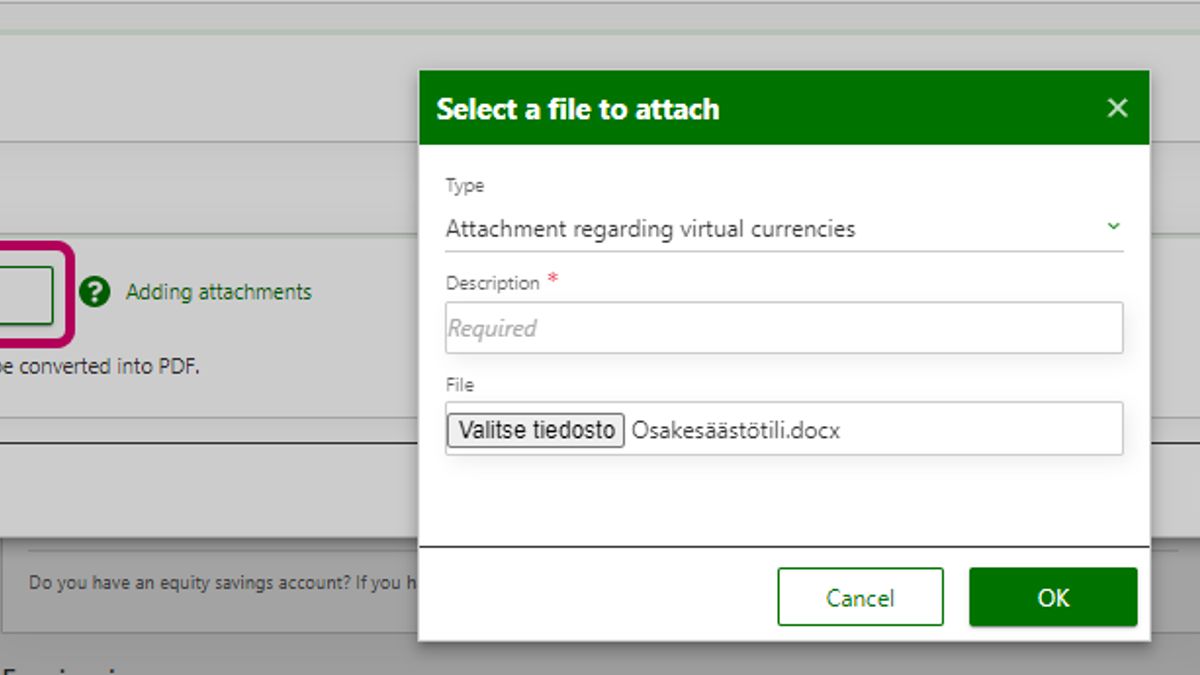The height and width of the screenshot is (675, 1200).
Task: Click the green question mark help icon
Action: tap(94, 292)
